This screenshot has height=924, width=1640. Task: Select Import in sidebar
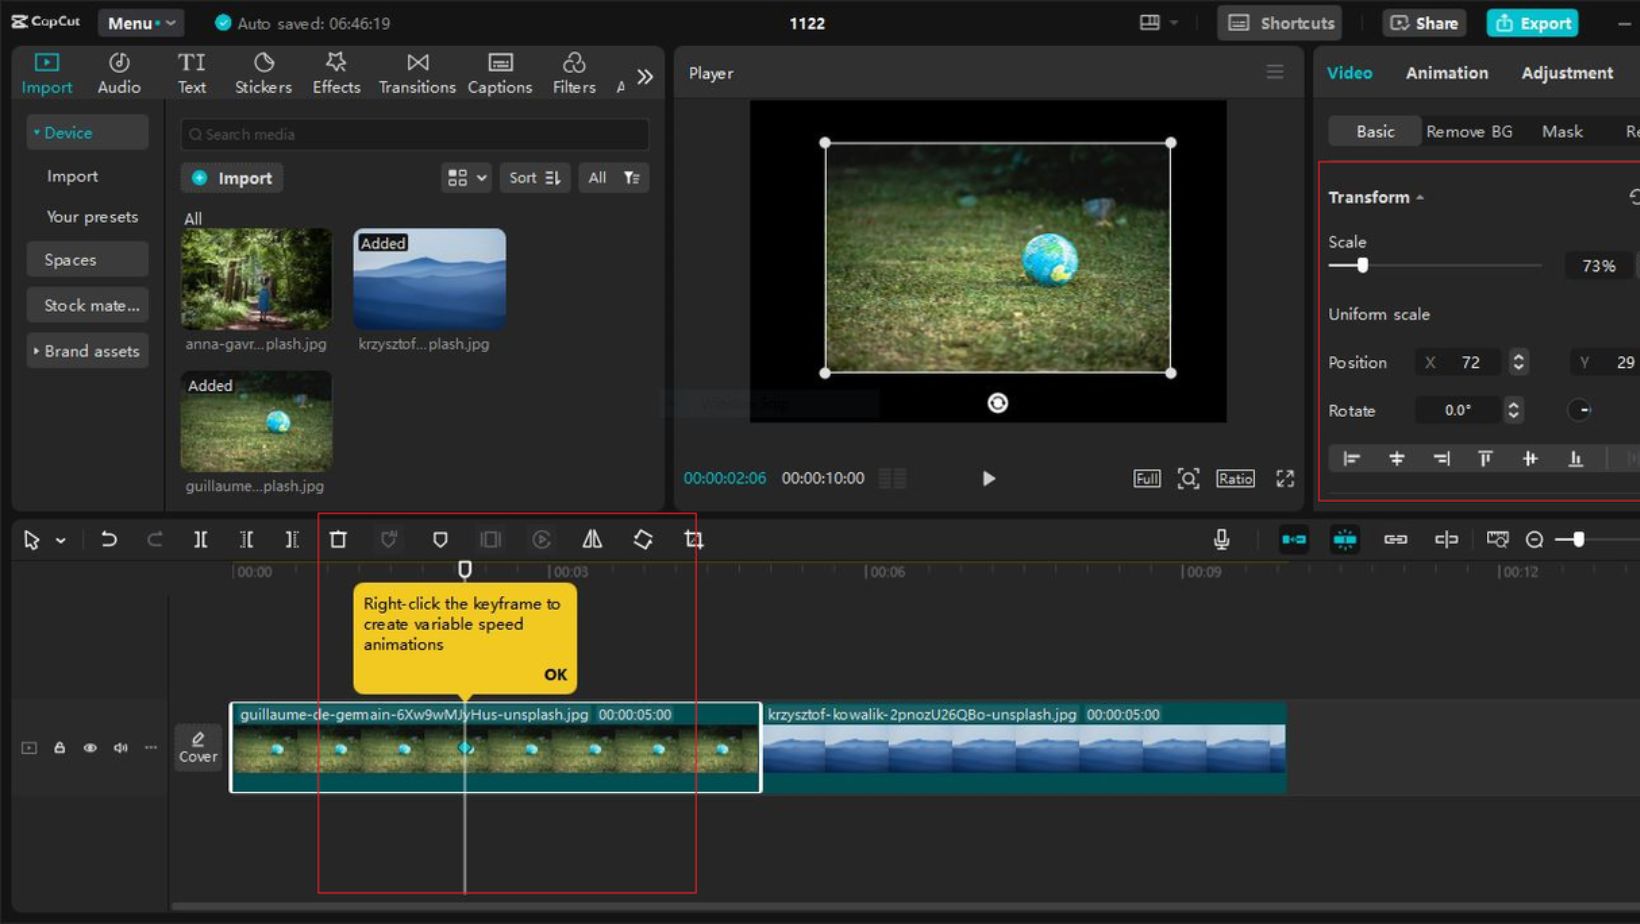[72, 176]
